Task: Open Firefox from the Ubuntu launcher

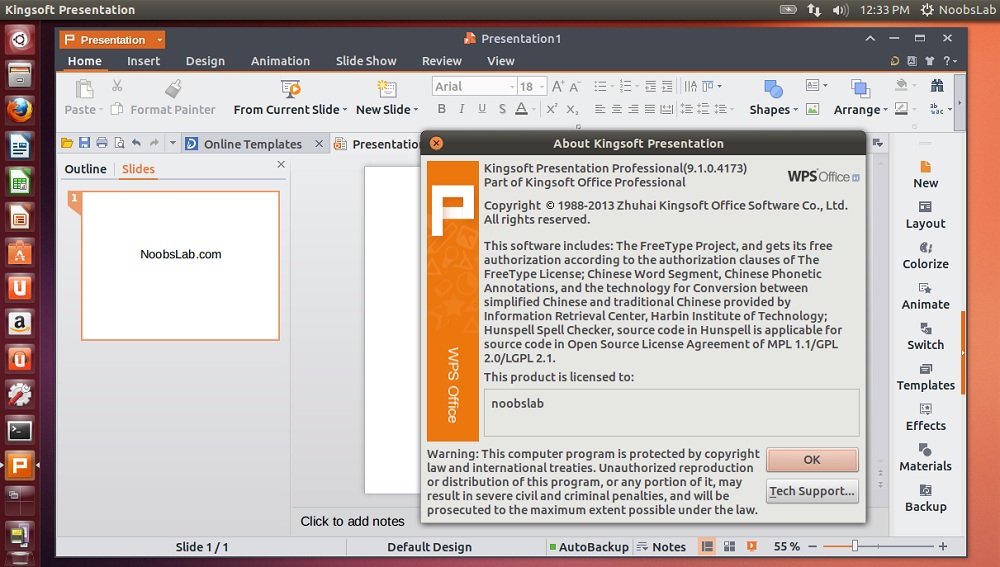Action: 20,110
